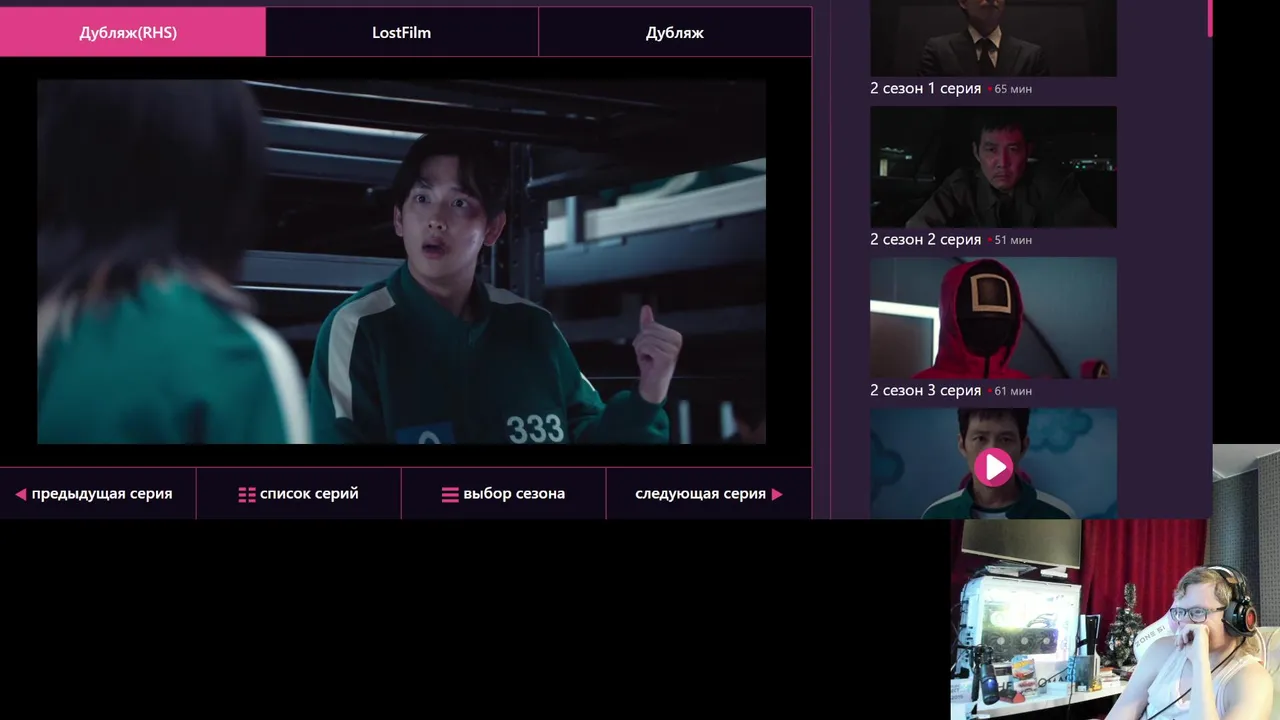
Task: Open список серий
Action: click(x=299, y=494)
